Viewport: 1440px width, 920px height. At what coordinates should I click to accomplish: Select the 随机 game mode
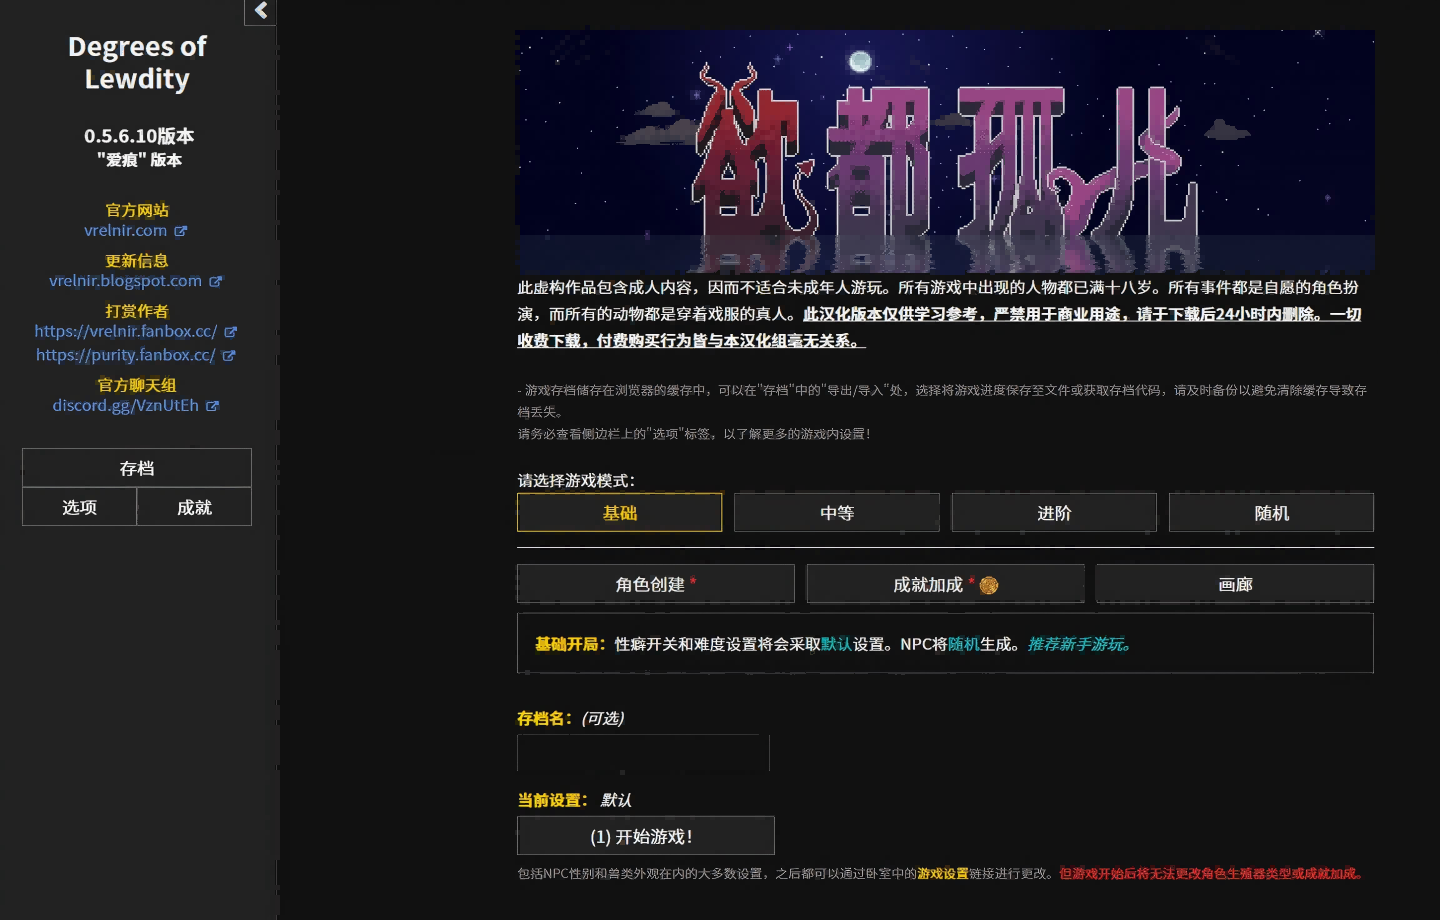(1271, 512)
